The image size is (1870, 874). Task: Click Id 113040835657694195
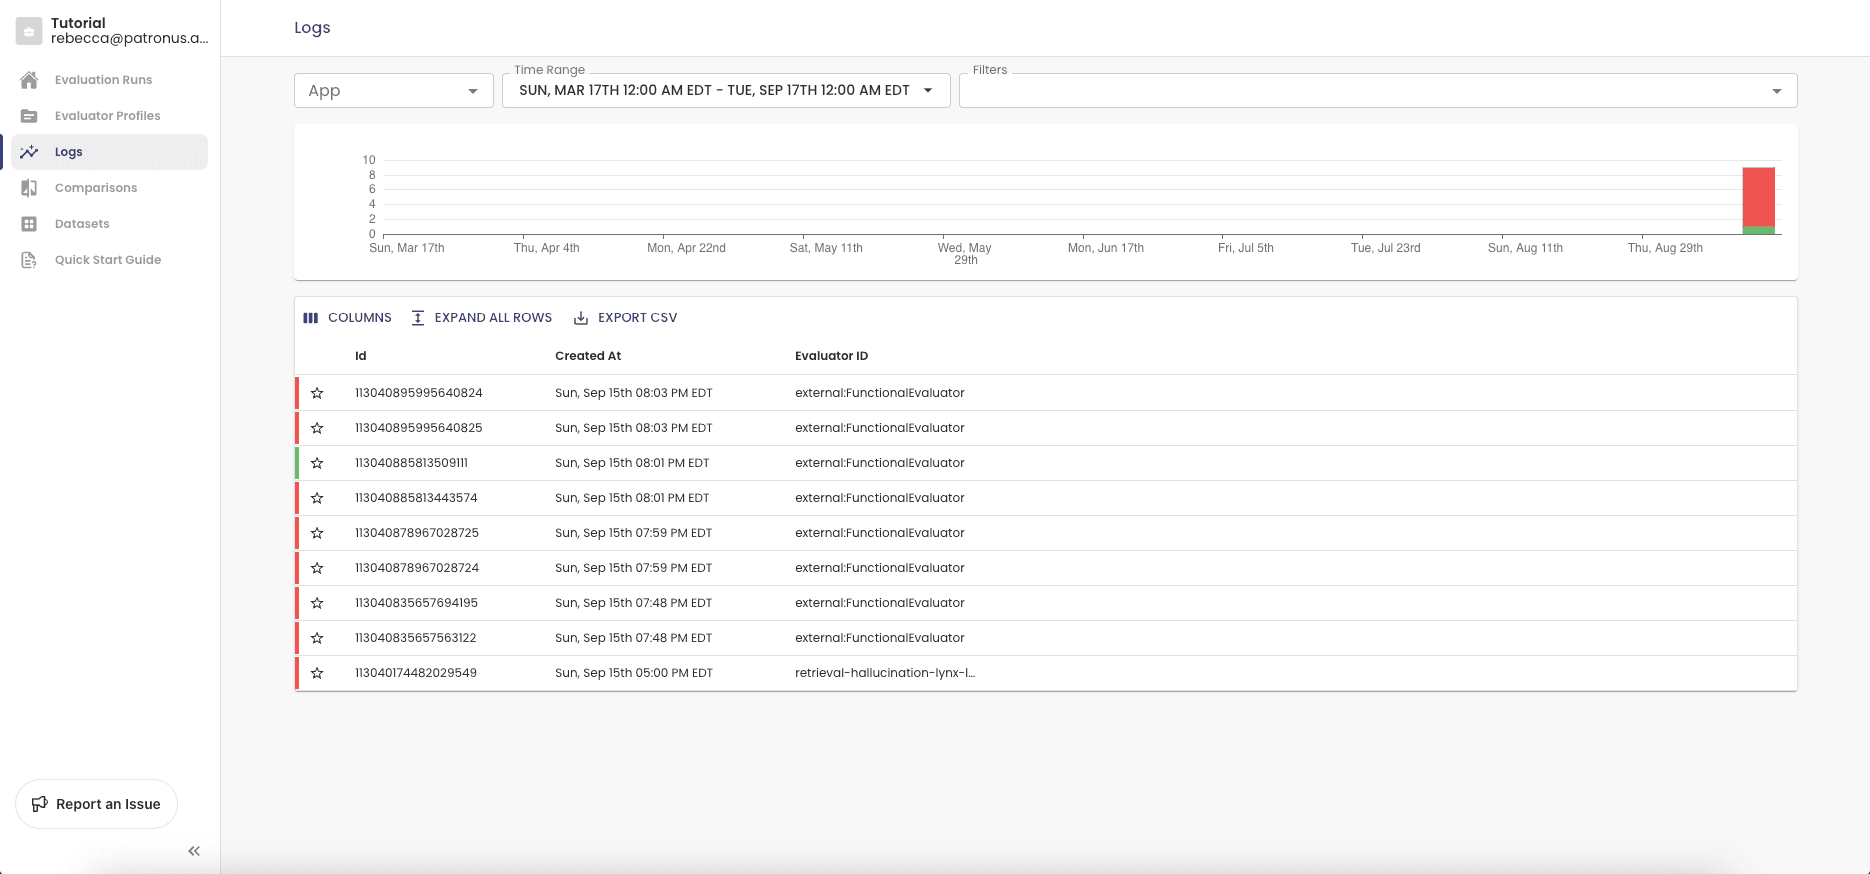click(416, 603)
